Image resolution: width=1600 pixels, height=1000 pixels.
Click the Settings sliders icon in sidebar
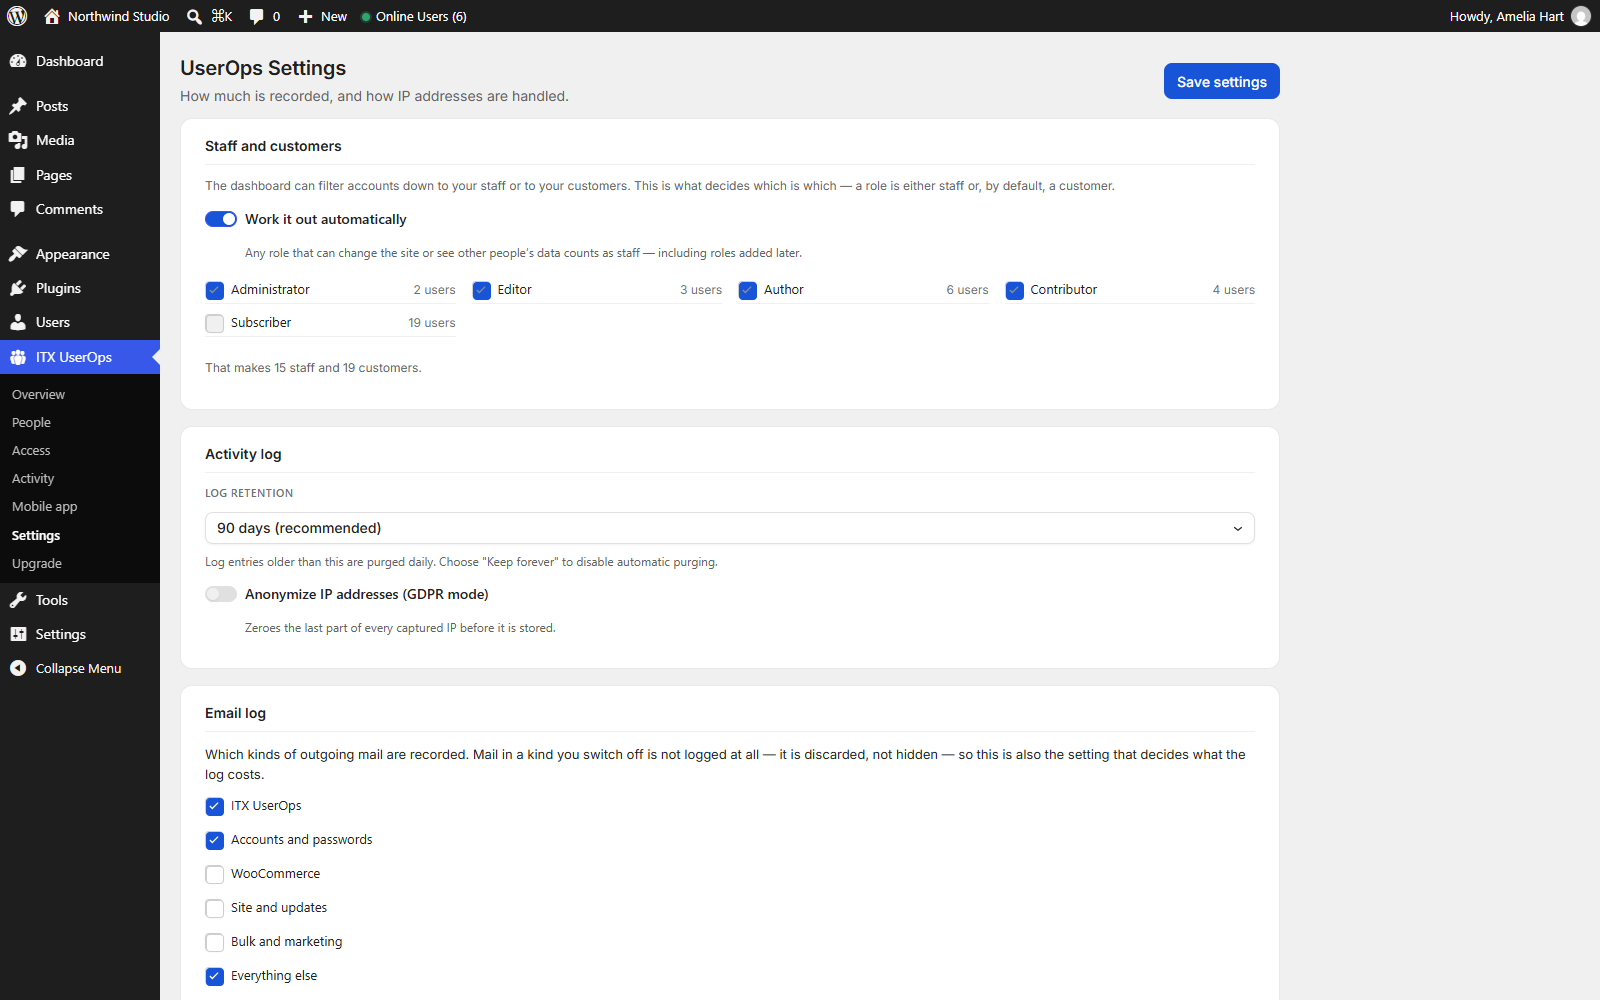click(18, 634)
